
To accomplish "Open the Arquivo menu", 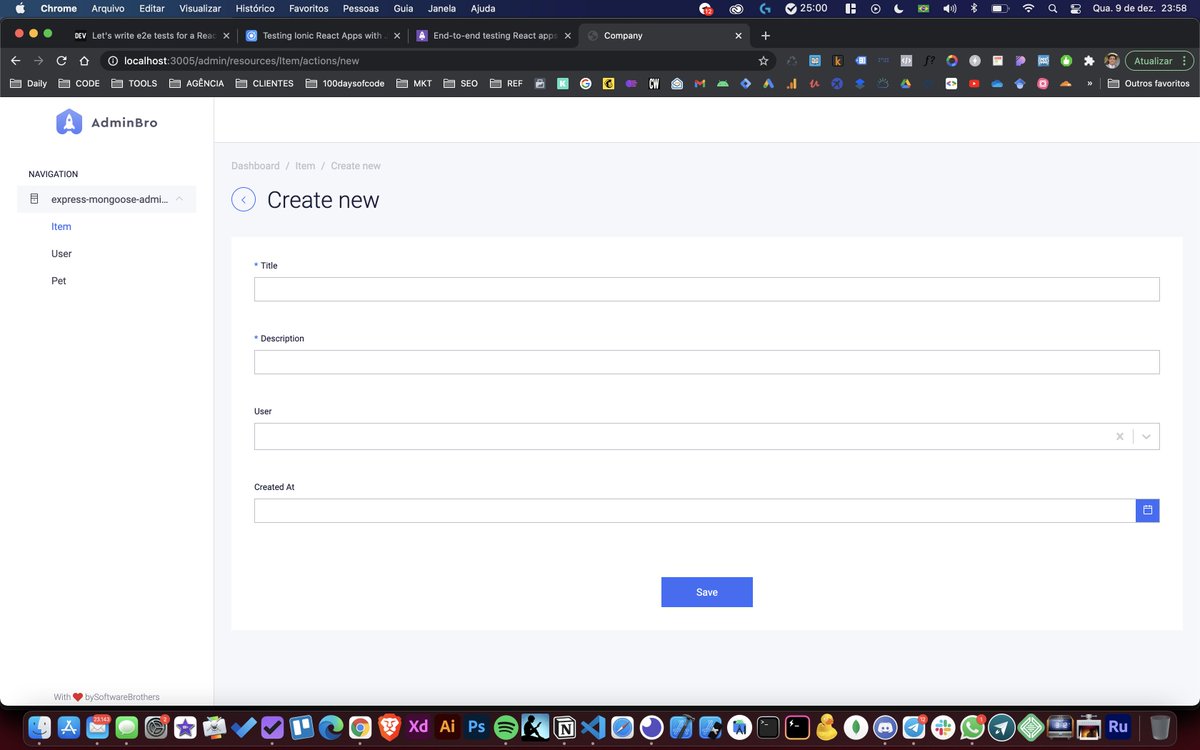I will click(108, 8).
